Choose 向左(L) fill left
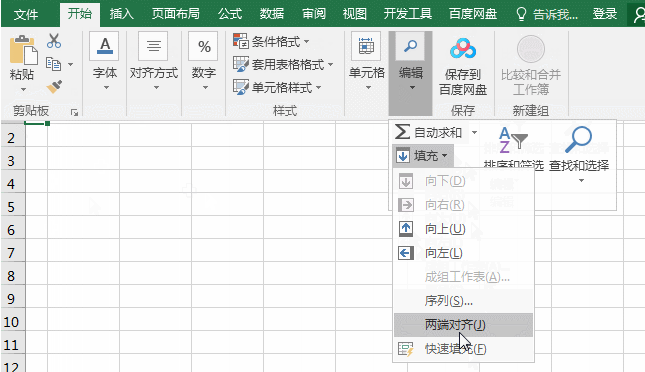The height and width of the screenshot is (372, 645). click(463, 253)
